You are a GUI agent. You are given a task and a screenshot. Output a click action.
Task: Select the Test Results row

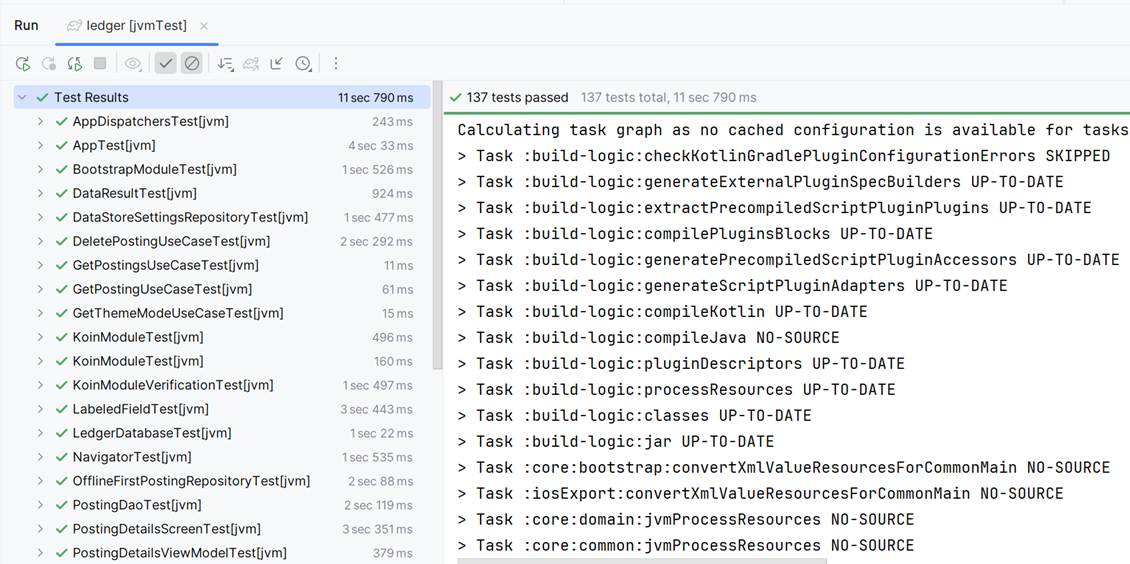(222, 97)
